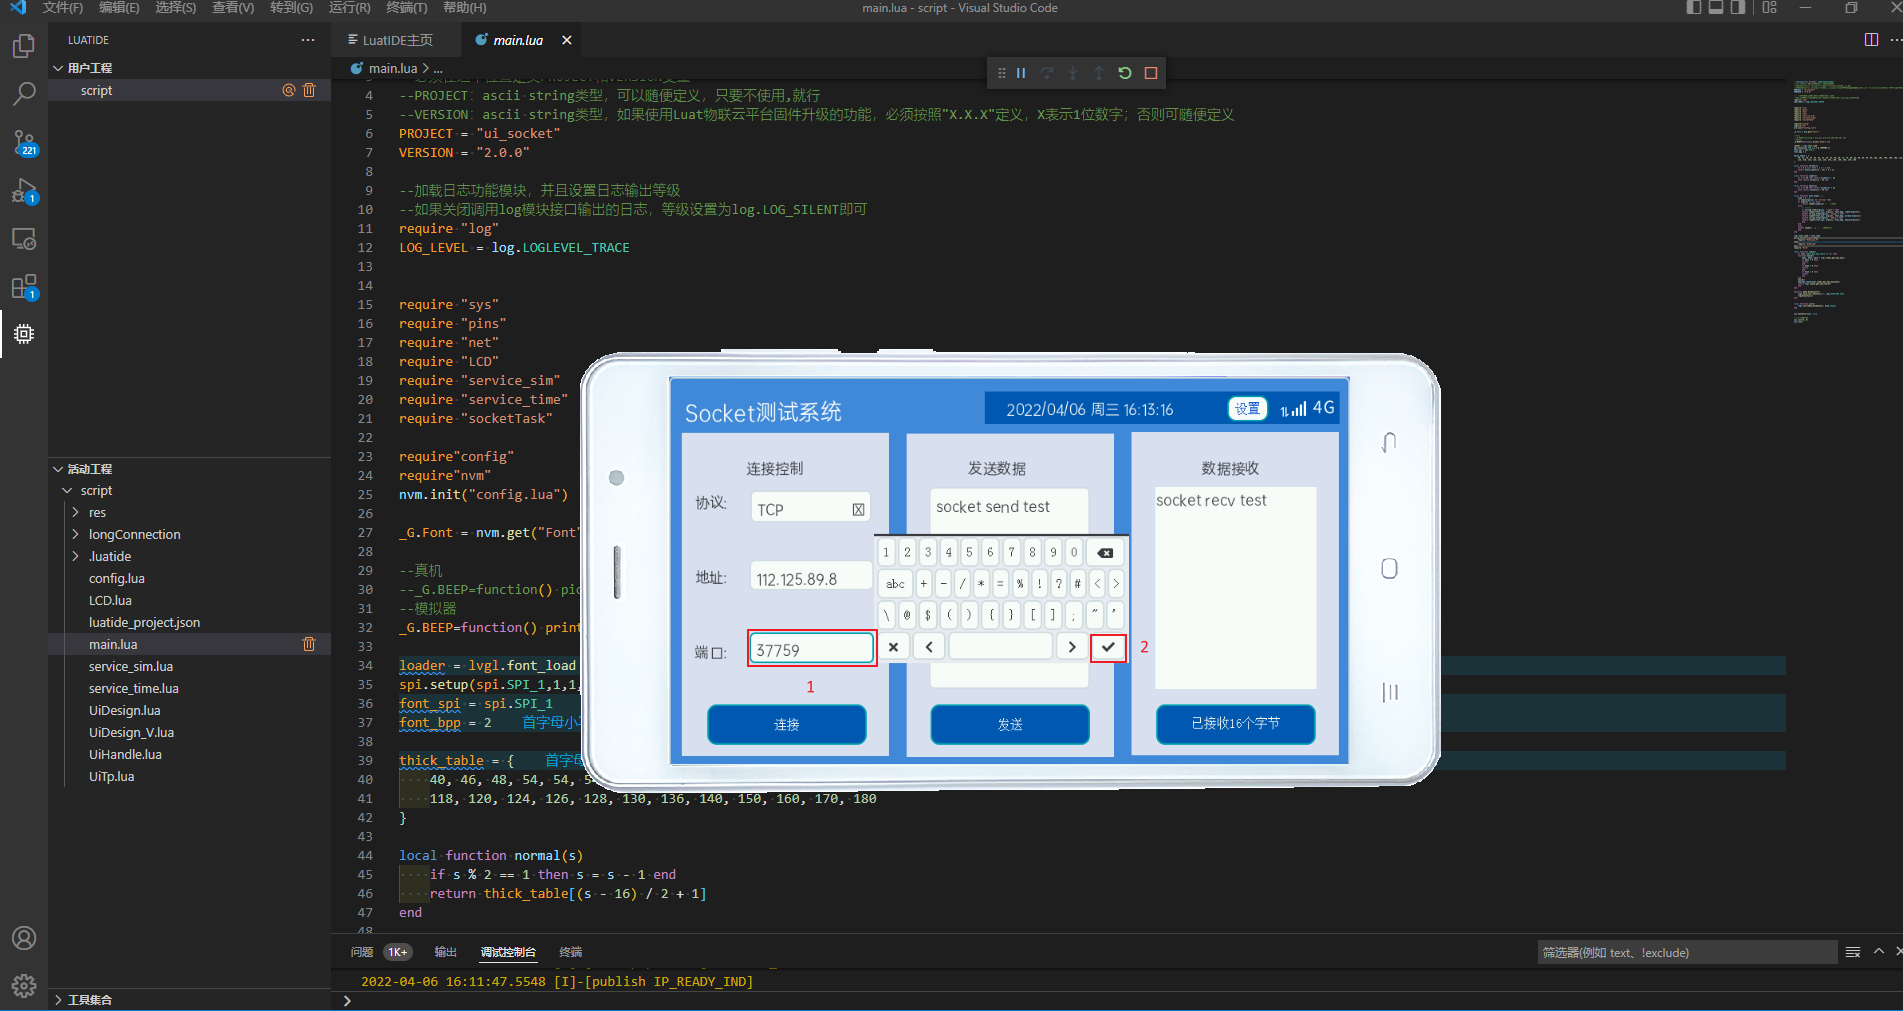1903x1011 pixels.
Task: Open Run and Debug view
Action: 24,191
